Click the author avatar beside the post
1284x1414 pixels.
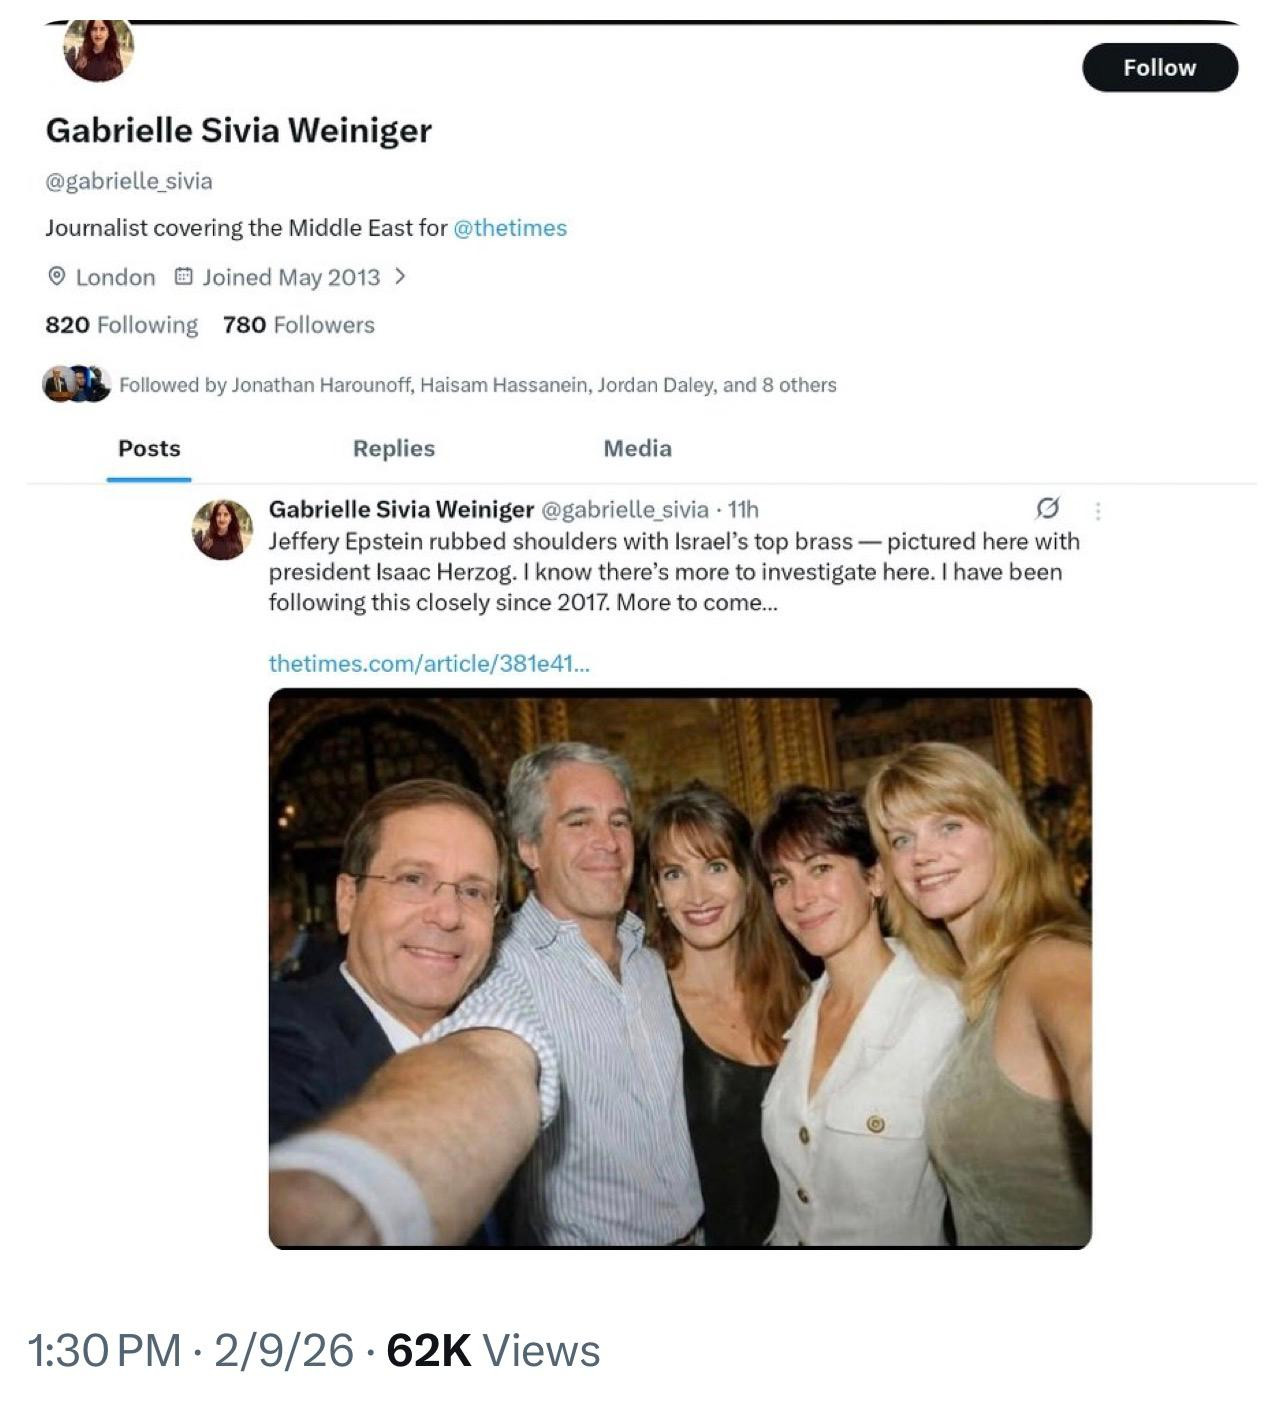(222, 529)
